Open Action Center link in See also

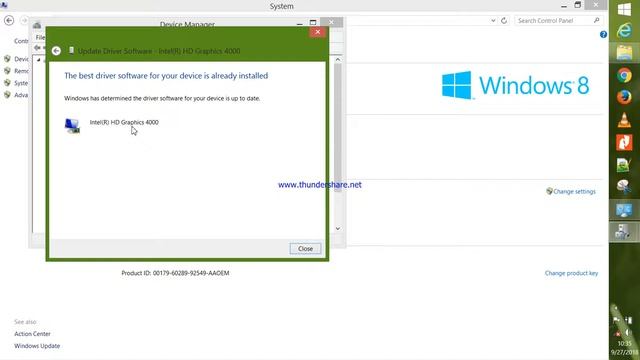[32, 334]
